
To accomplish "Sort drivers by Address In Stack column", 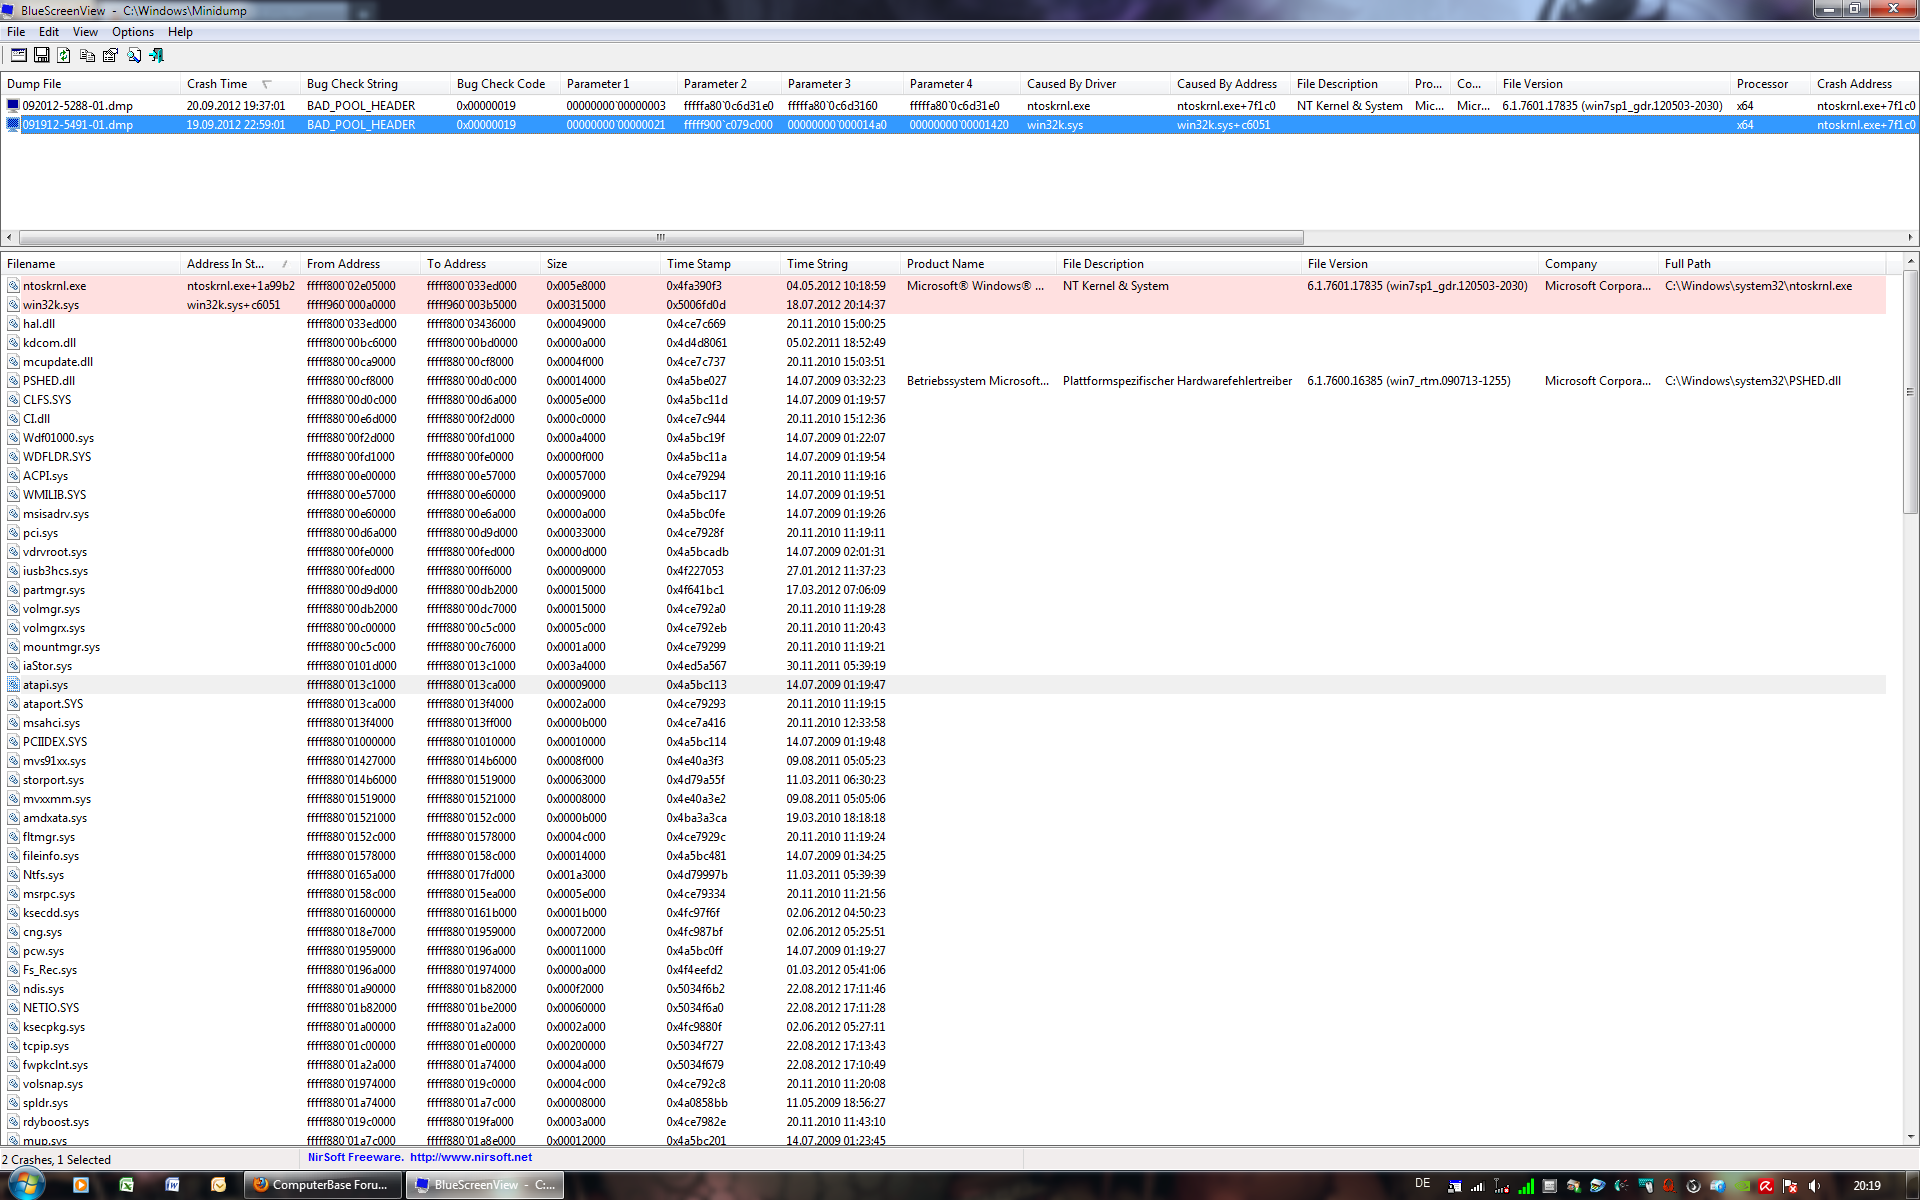I will coord(225,264).
